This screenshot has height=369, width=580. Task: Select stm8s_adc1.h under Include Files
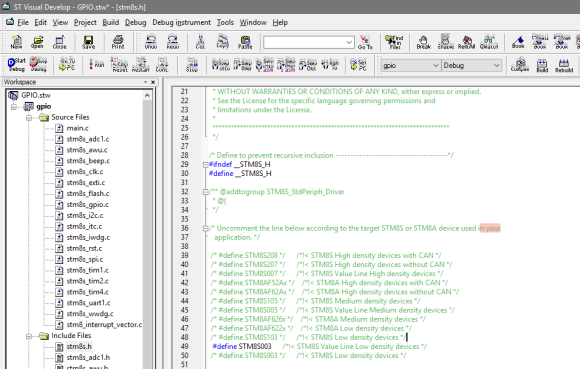click(x=88, y=358)
